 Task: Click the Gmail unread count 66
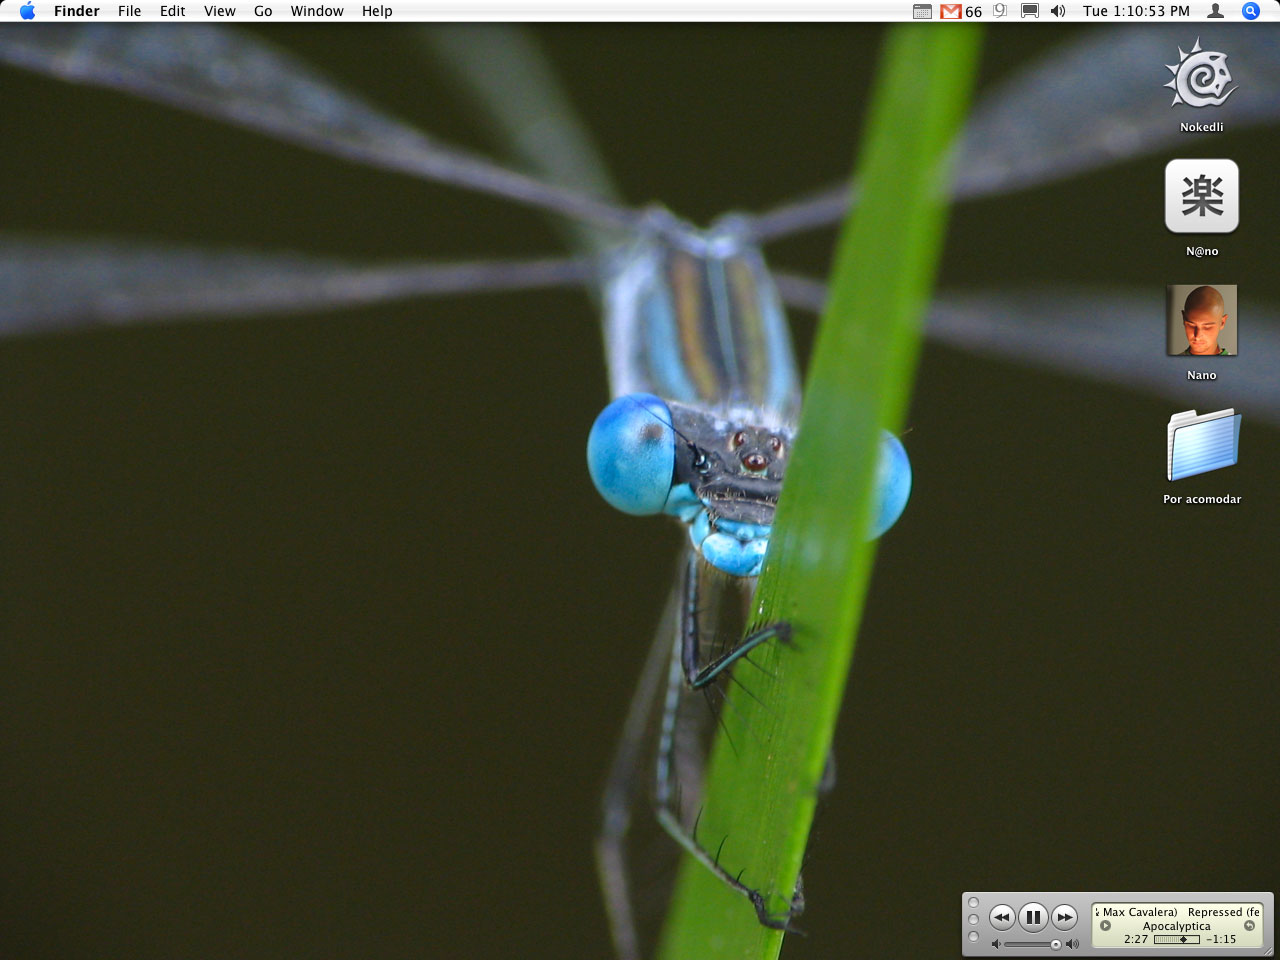click(973, 12)
